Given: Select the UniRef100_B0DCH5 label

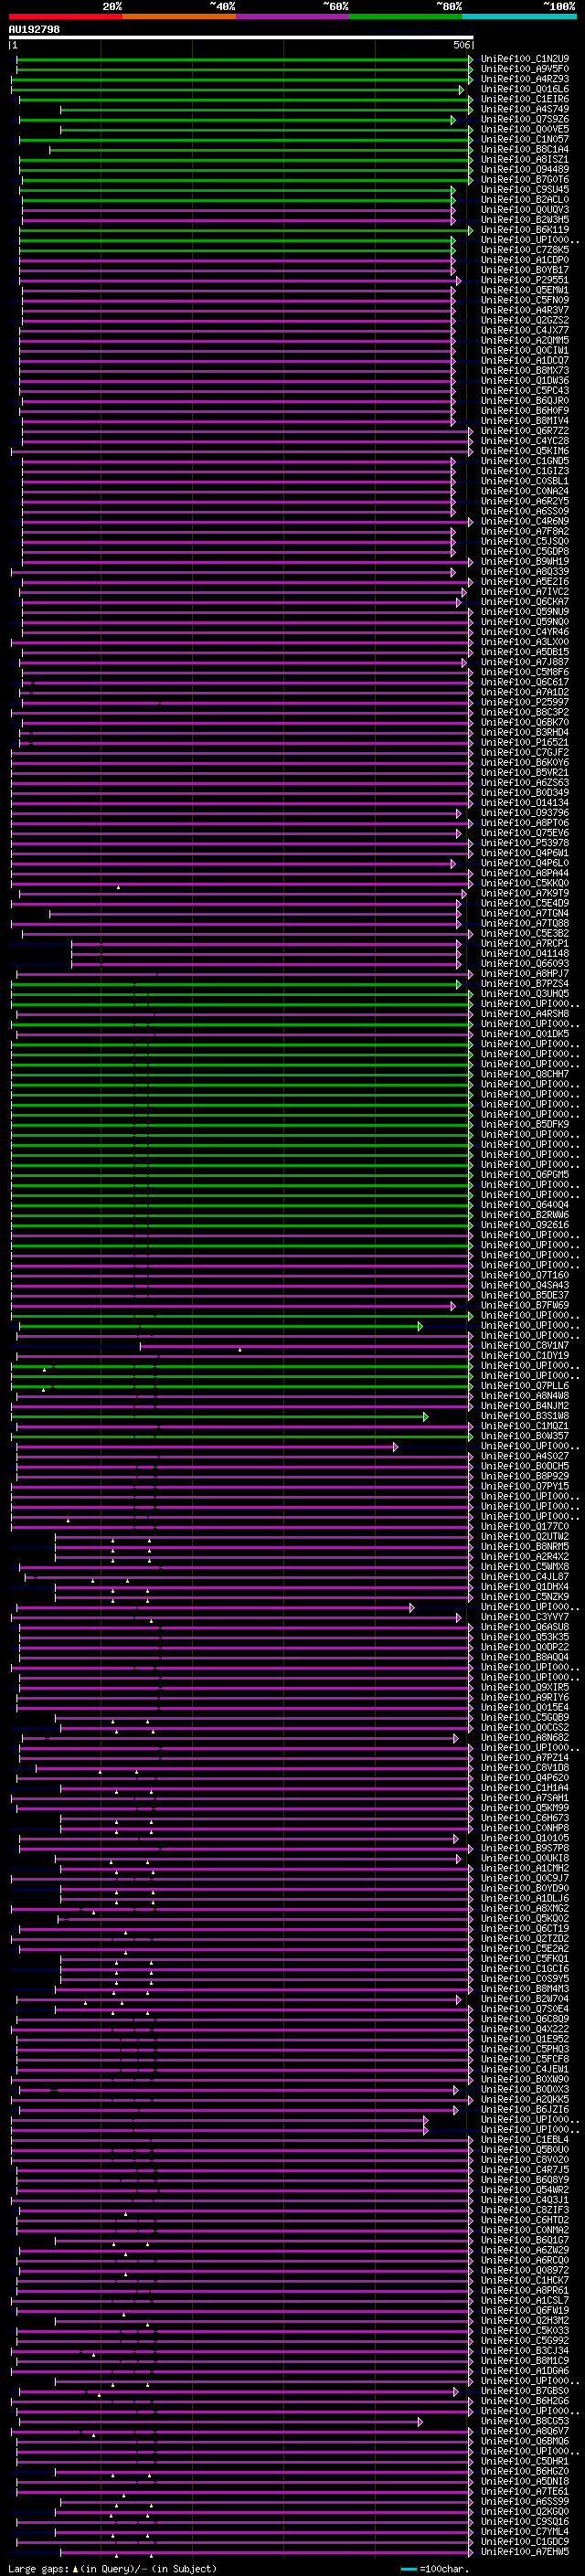Looking at the screenshot, I should click(525, 1466).
